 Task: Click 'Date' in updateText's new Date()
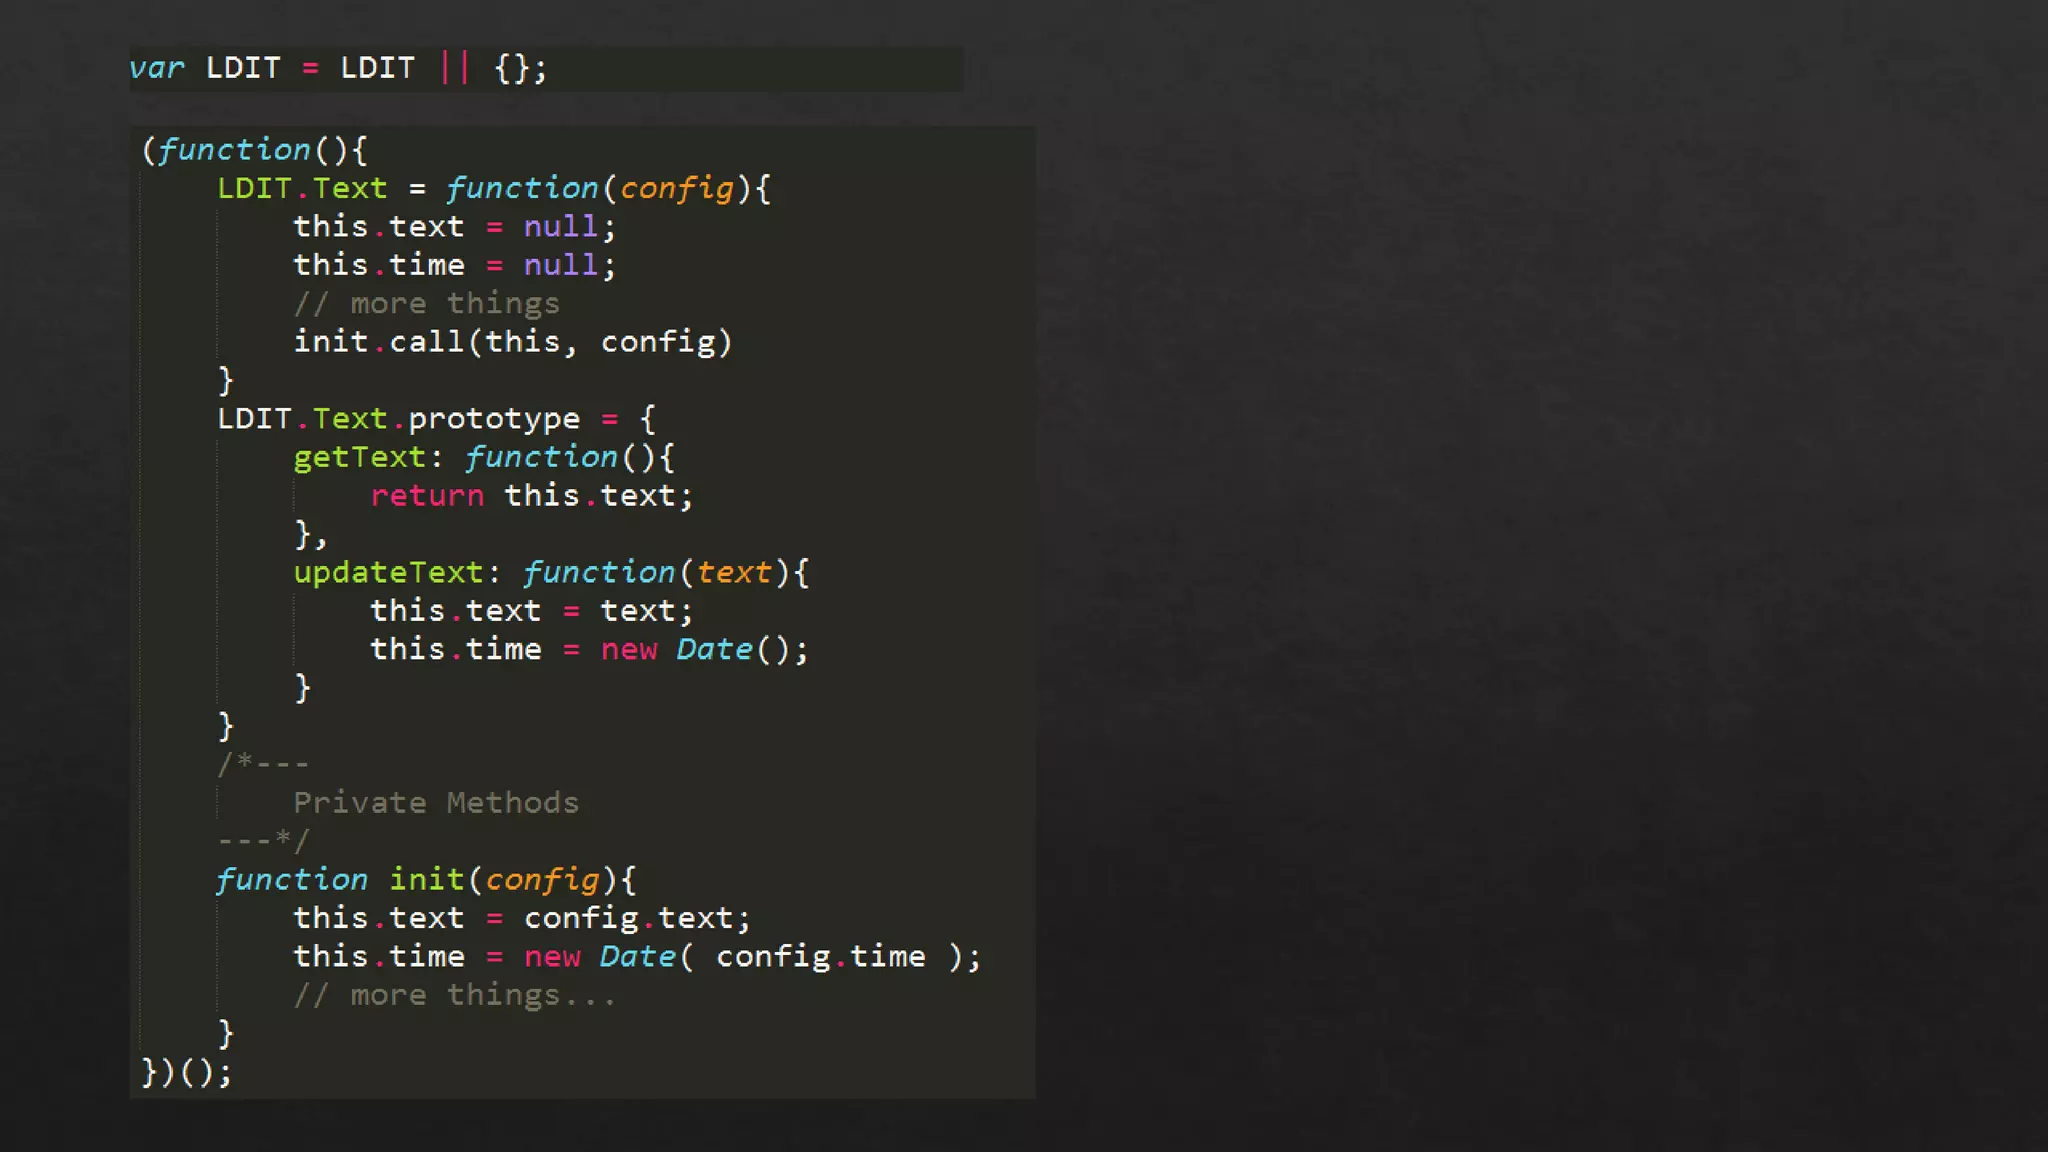pyautogui.click(x=714, y=649)
